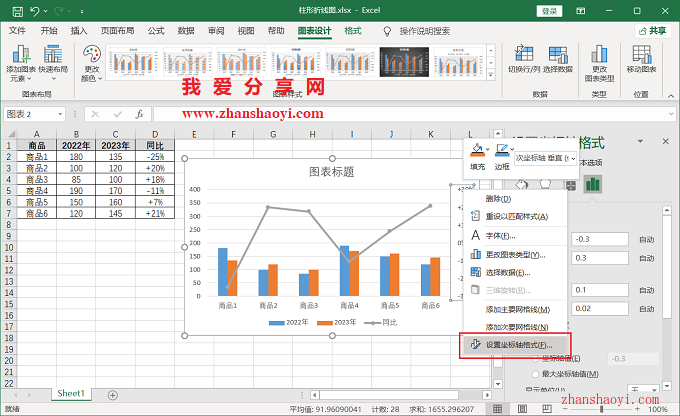Select 坐标轴值(E) radio button
Viewport: 680px width, 416px height.
pyautogui.click(x=536, y=358)
